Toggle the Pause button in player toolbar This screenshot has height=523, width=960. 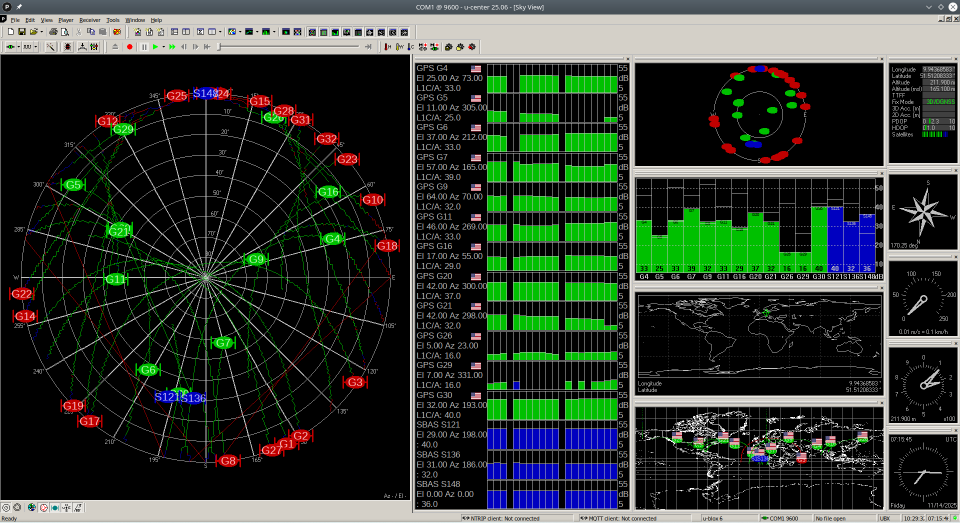(143, 46)
